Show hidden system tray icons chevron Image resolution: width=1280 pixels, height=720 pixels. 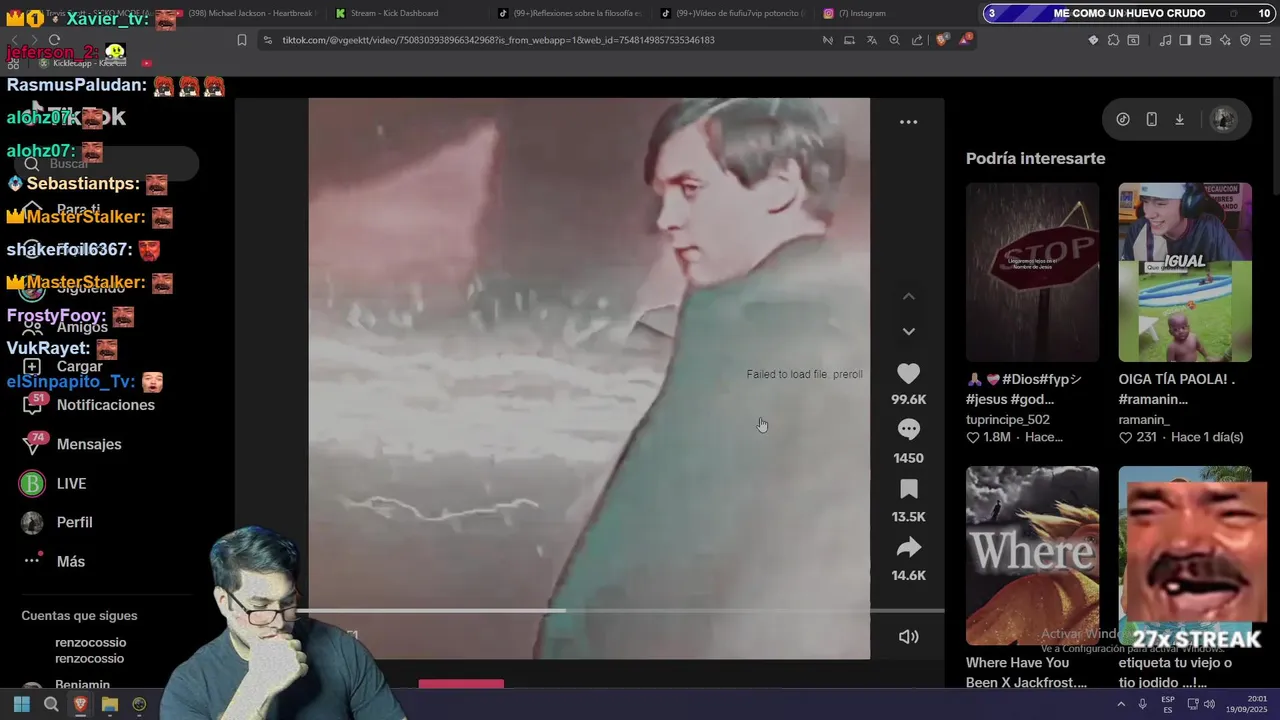(1121, 704)
